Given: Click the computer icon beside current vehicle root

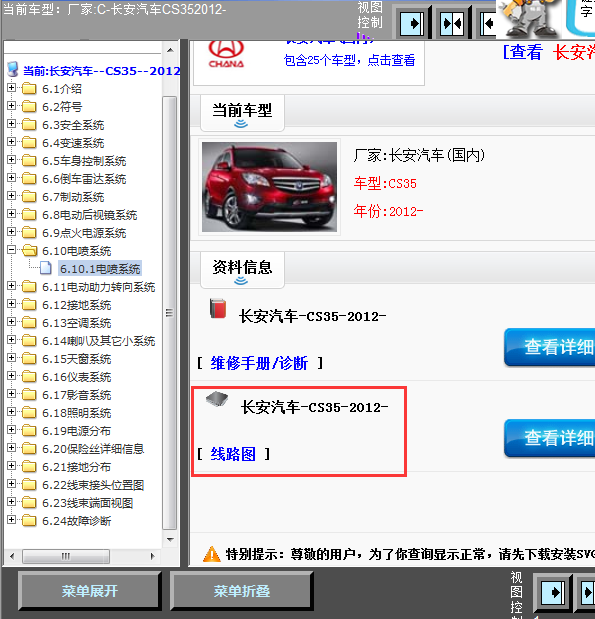Looking at the screenshot, I should tap(13, 69).
